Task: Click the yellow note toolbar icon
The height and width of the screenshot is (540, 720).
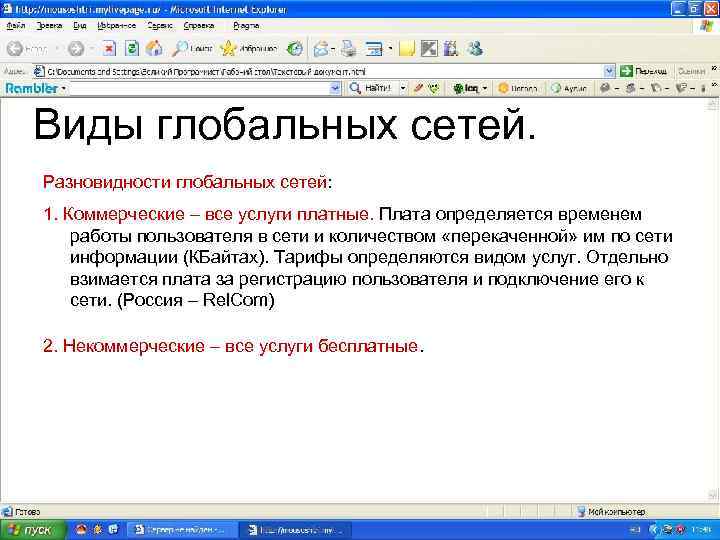Action: tap(407, 48)
